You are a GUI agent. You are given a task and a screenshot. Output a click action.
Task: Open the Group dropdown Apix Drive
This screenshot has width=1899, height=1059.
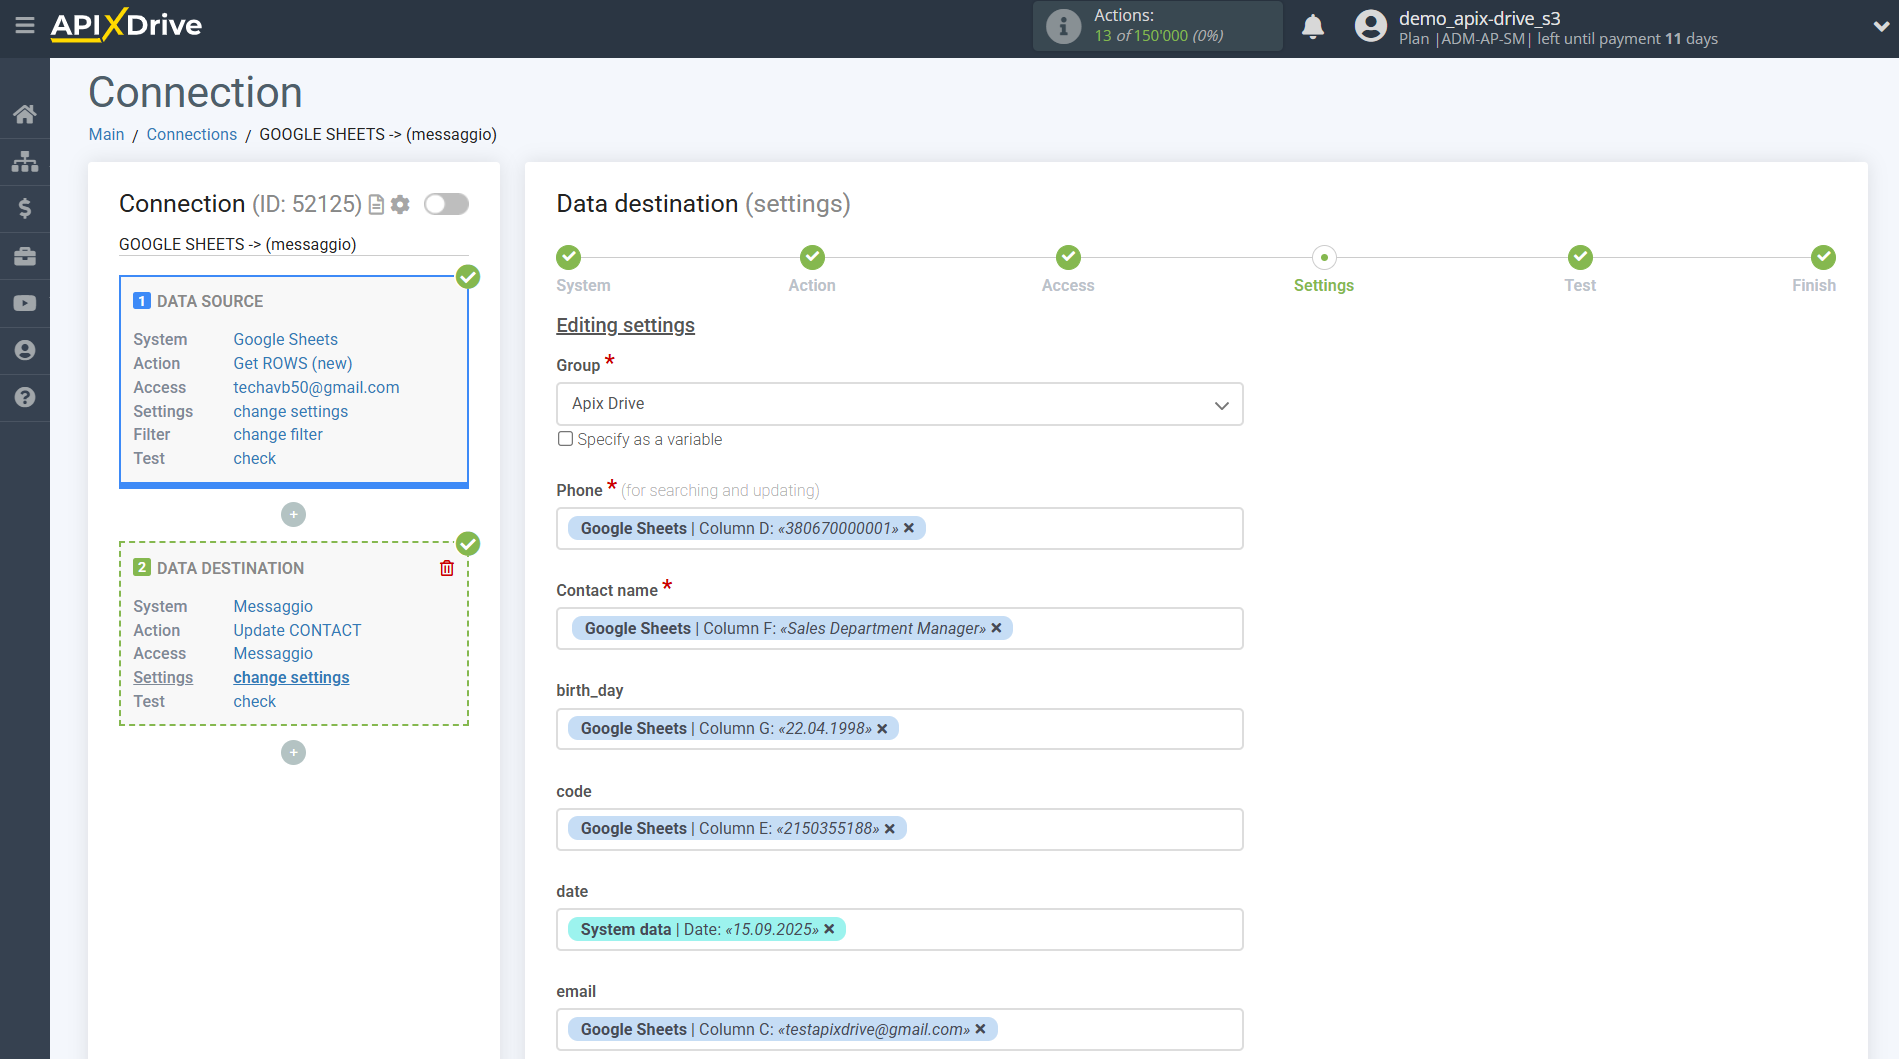click(899, 404)
